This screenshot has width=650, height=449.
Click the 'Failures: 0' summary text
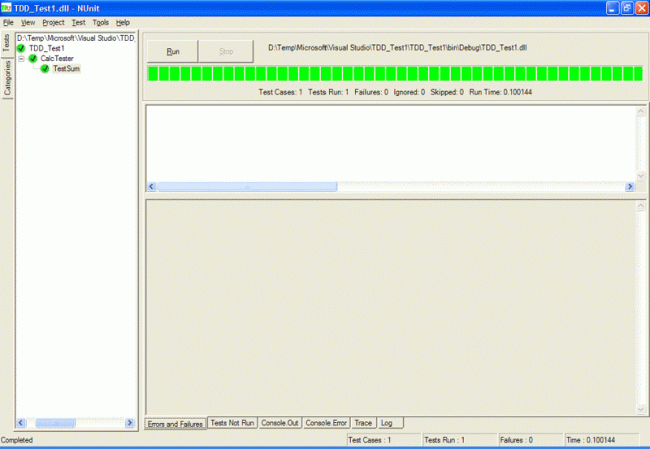click(371, 92)
